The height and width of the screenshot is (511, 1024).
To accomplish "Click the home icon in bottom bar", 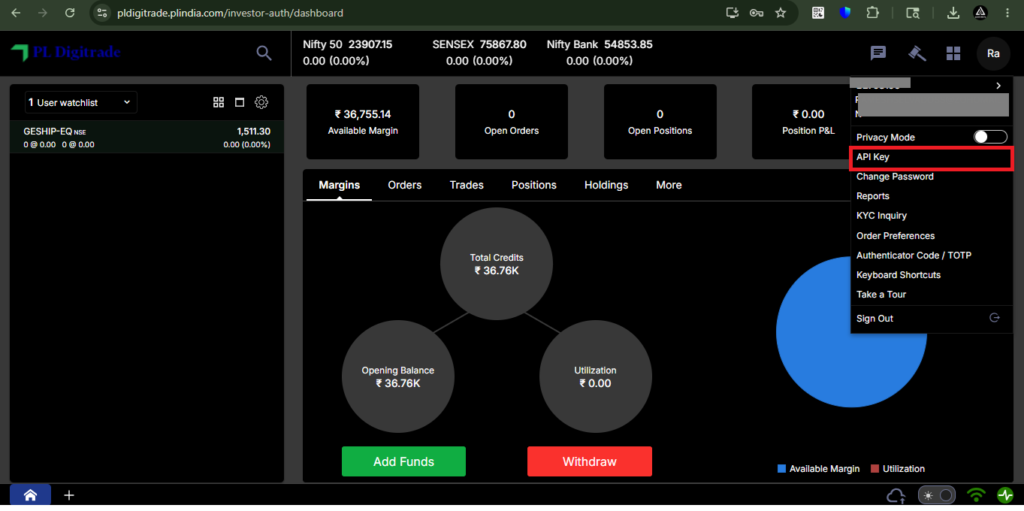I will pyautogui.click(x=30, y=495).
